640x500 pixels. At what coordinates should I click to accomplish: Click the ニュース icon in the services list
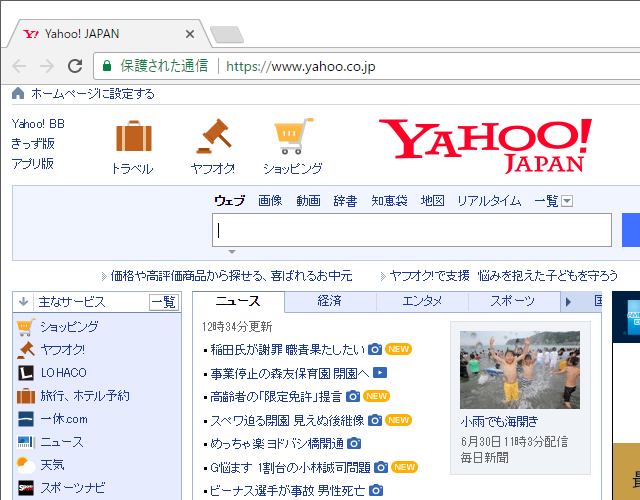point(26,442)
